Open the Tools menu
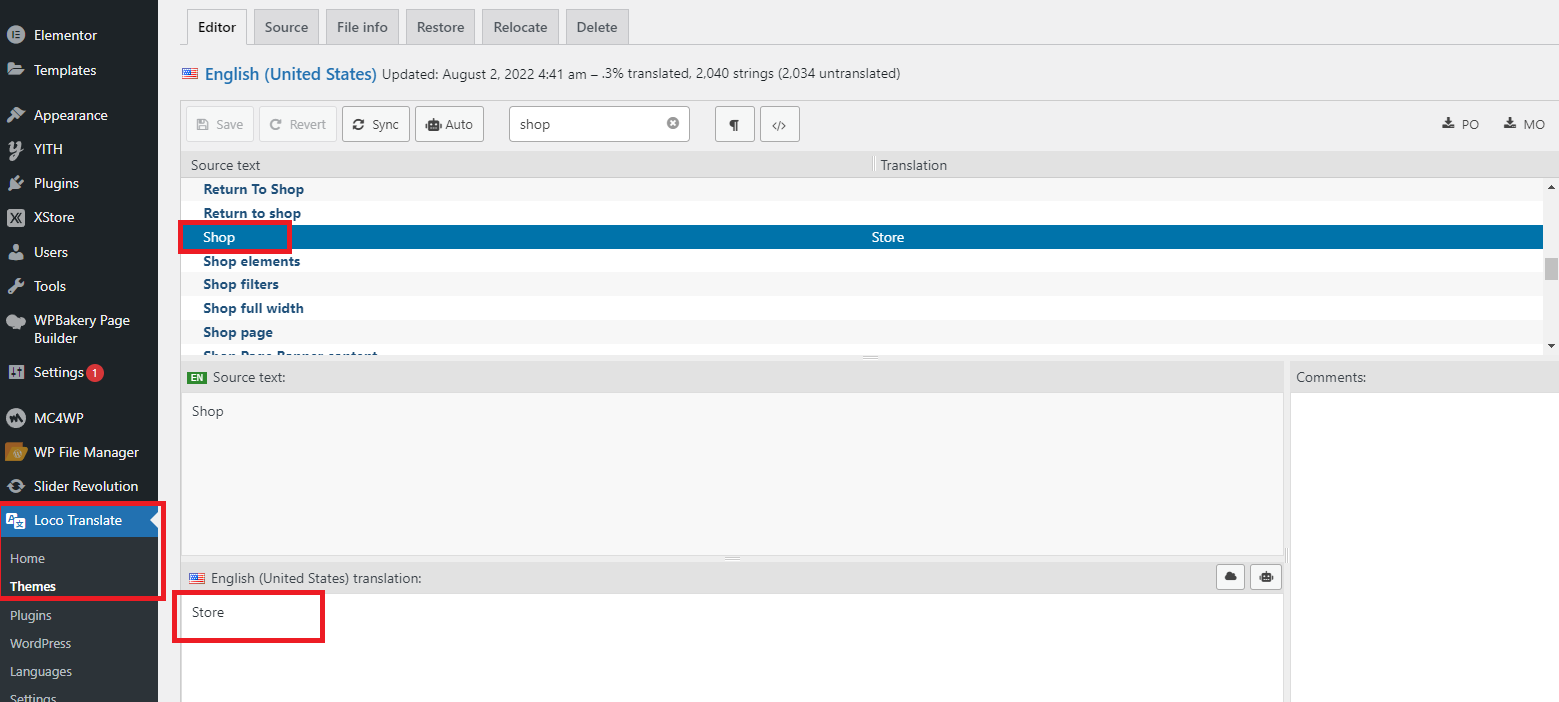1559x702 pixels. [49, 286]
